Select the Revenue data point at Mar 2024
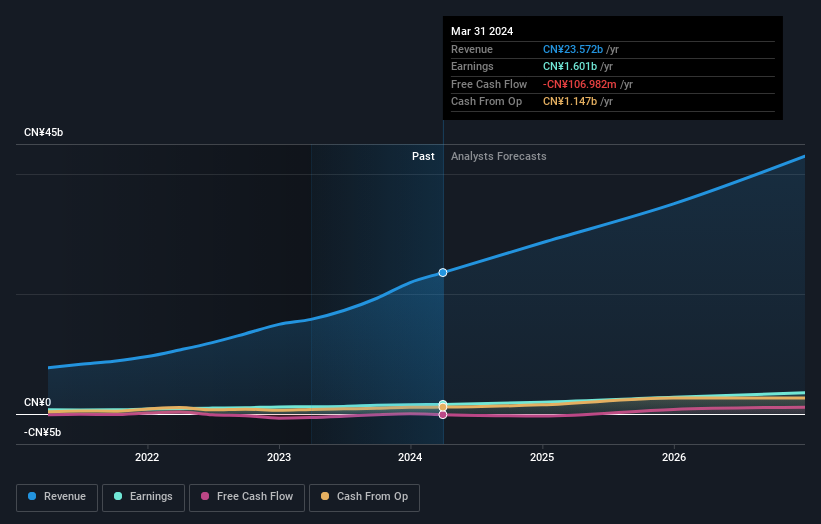821x524 pixels. 443,273
